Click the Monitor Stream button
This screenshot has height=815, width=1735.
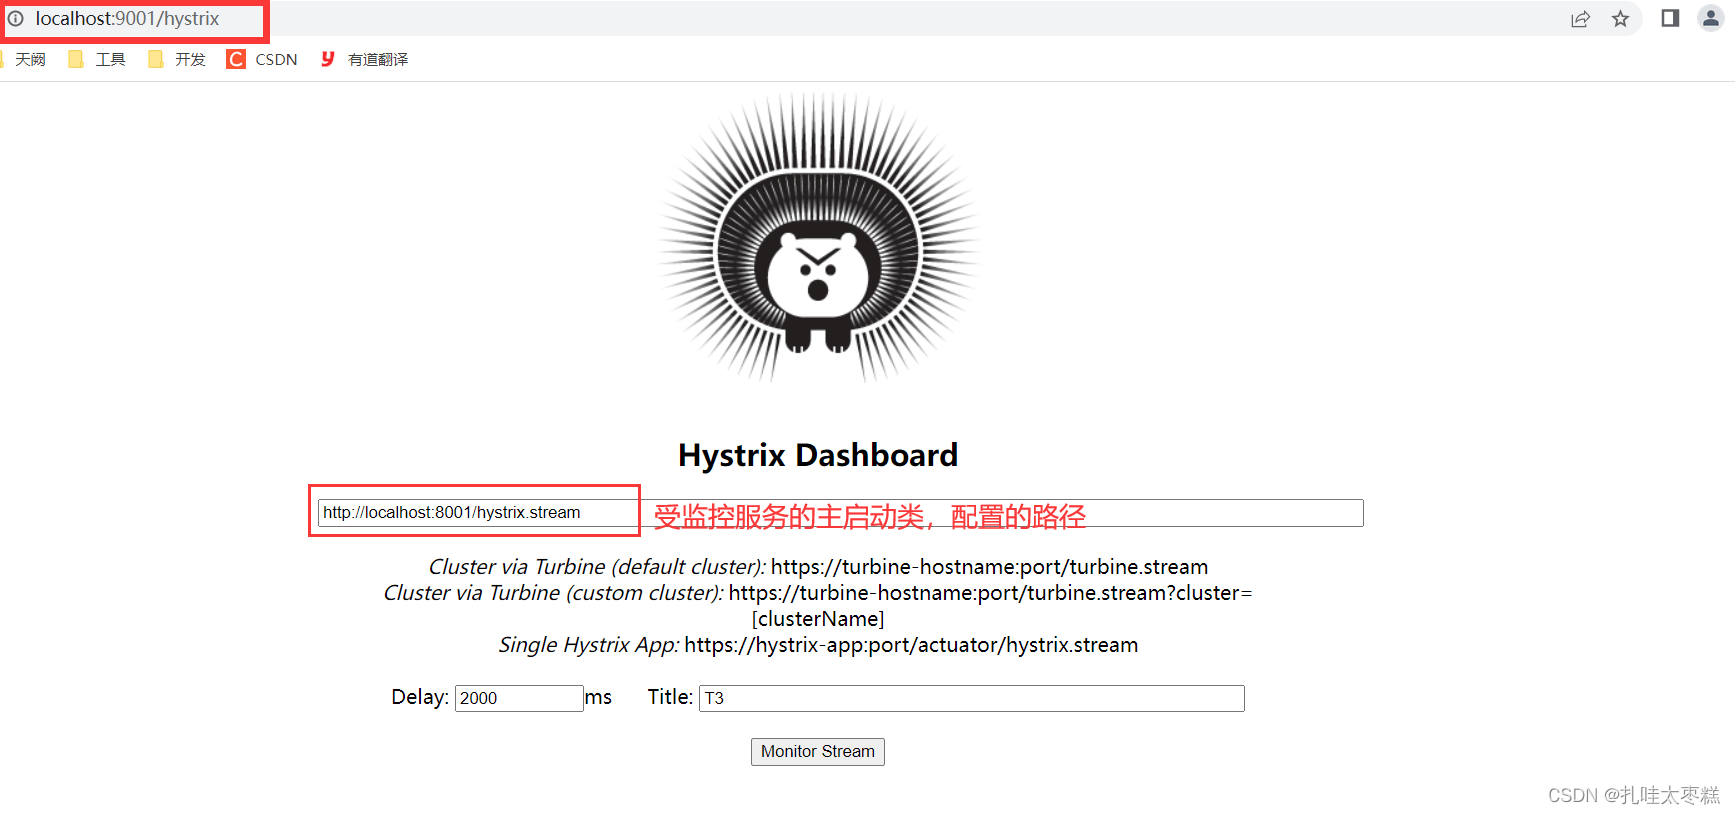pyautogui.click(x=818, y=751)
